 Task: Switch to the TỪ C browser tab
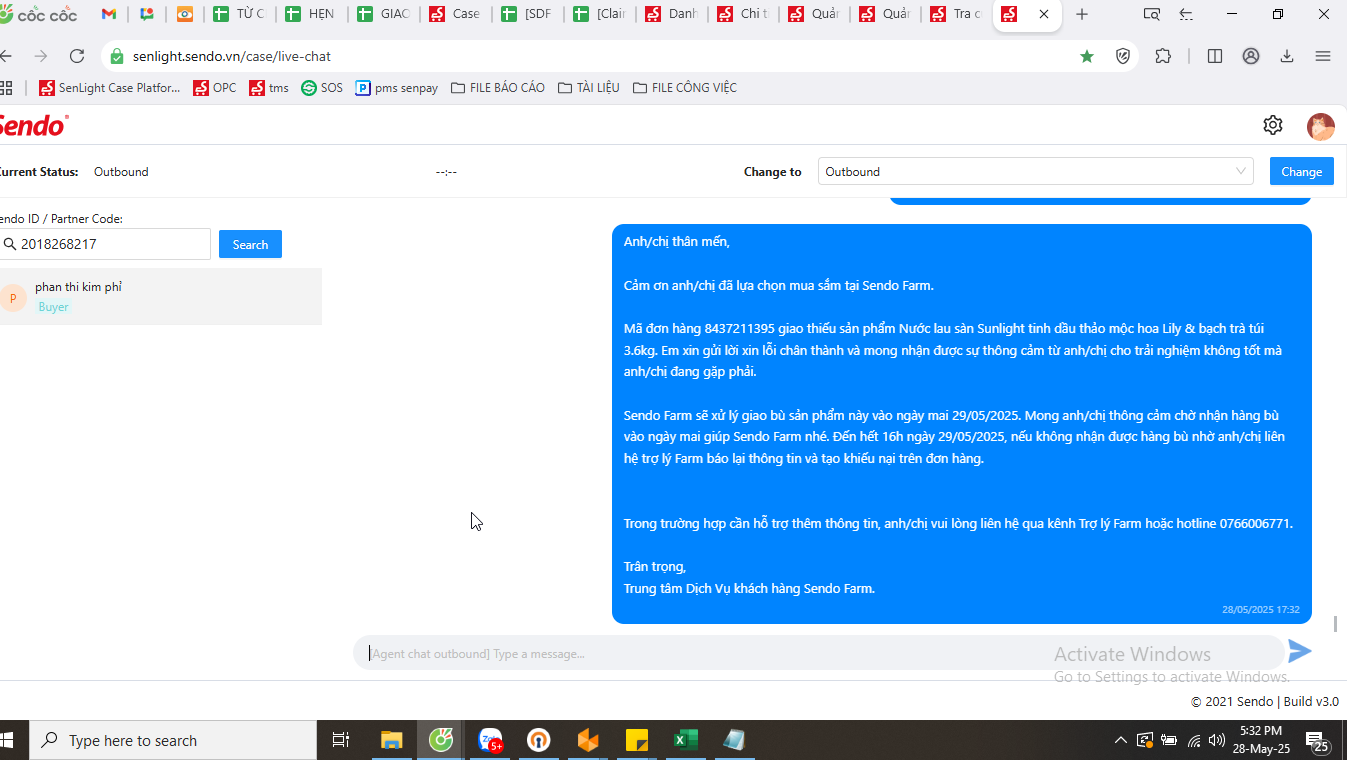239,14
